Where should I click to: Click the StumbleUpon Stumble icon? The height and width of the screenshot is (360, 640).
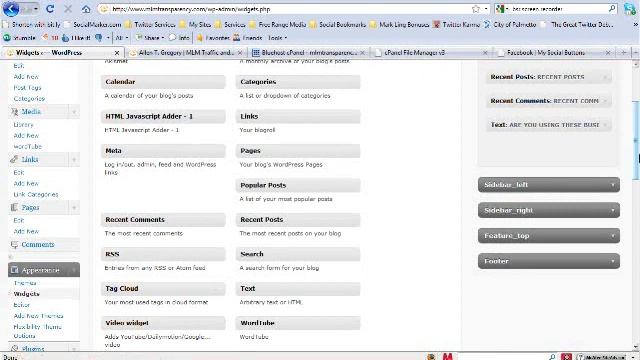point(7,38)
